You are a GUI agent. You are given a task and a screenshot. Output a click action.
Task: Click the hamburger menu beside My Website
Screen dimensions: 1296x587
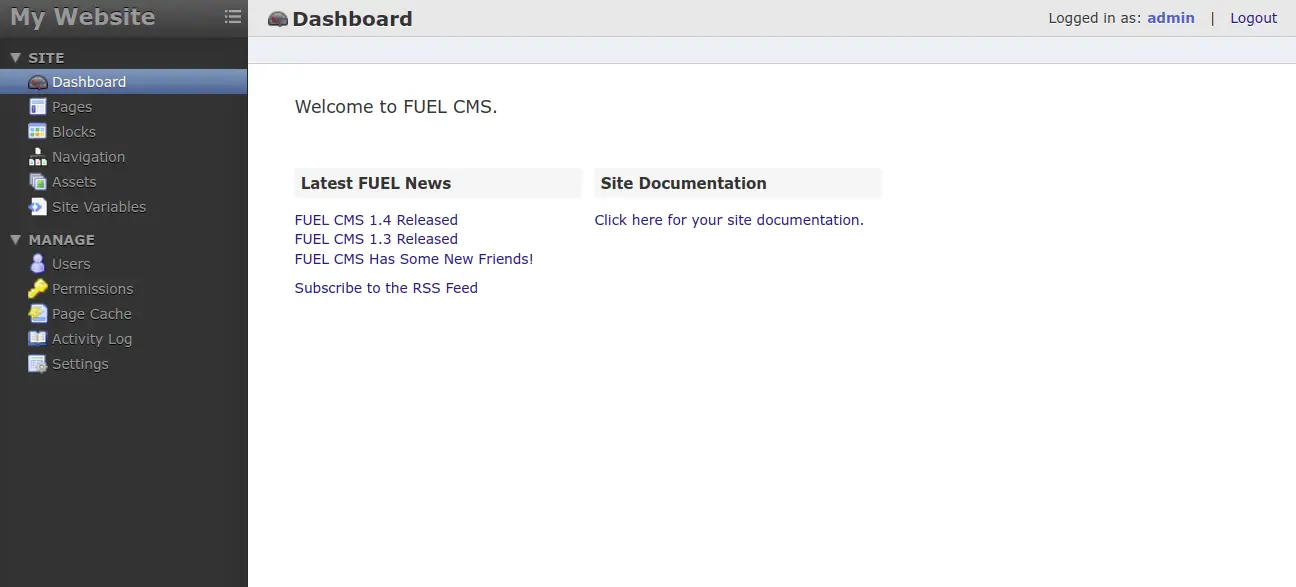233,16
